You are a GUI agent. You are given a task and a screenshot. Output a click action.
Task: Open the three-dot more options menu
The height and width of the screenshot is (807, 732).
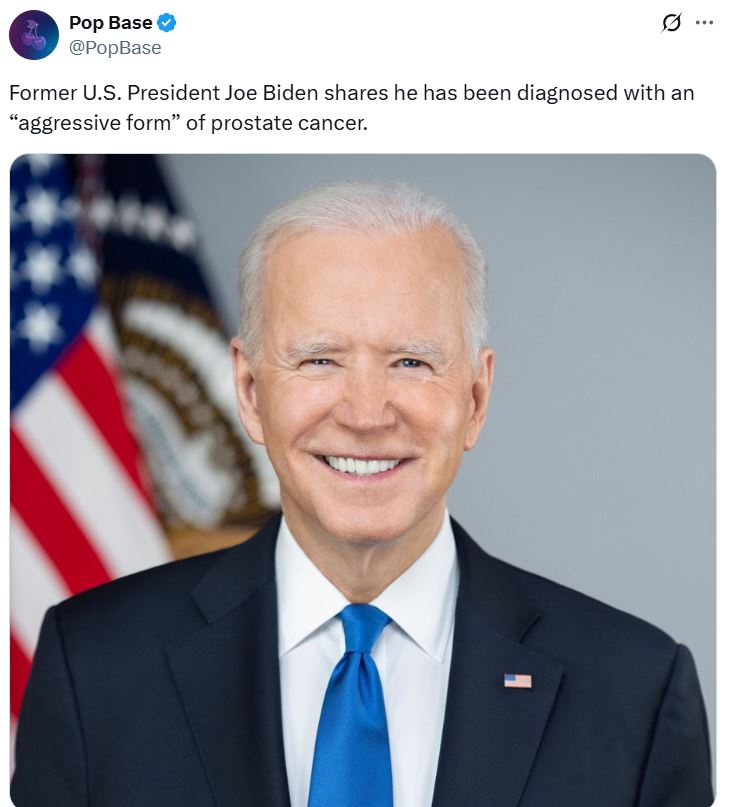pos(704,23)
